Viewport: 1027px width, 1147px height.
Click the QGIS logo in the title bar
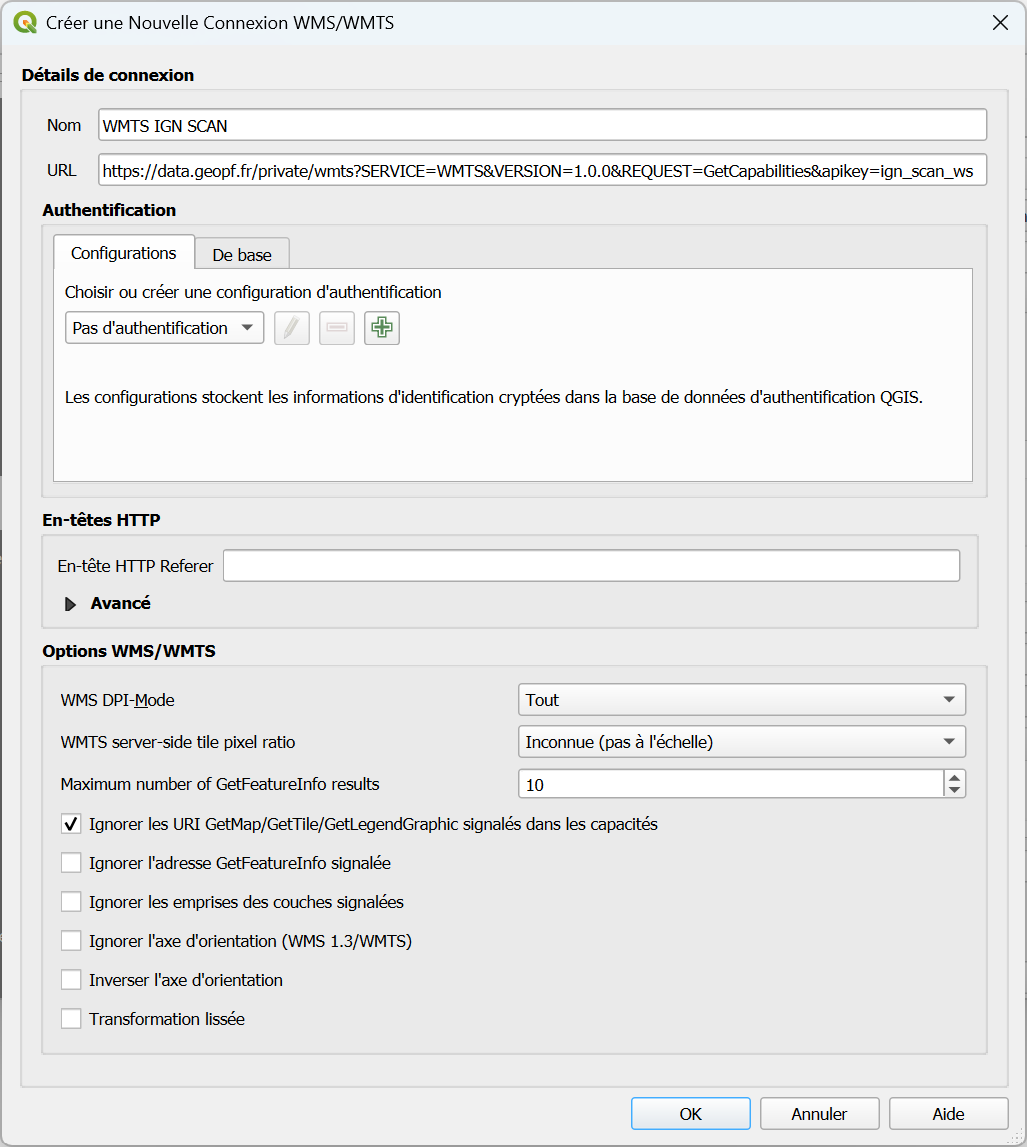pos(26,22)
